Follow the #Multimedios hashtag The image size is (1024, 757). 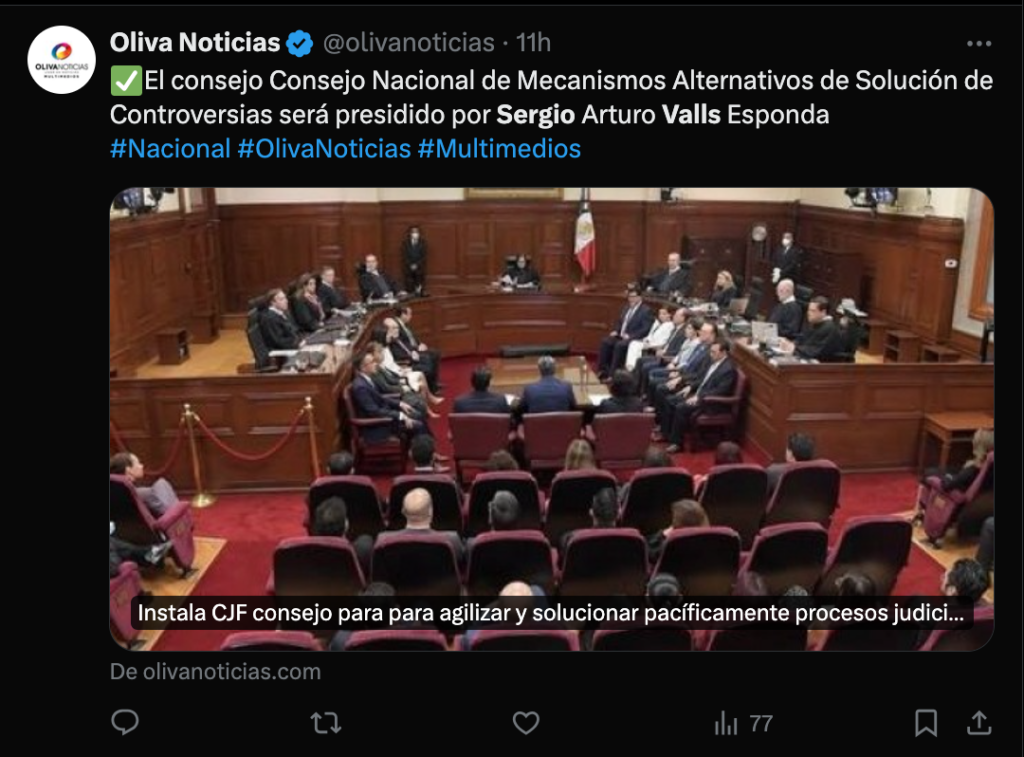[499, 149]
